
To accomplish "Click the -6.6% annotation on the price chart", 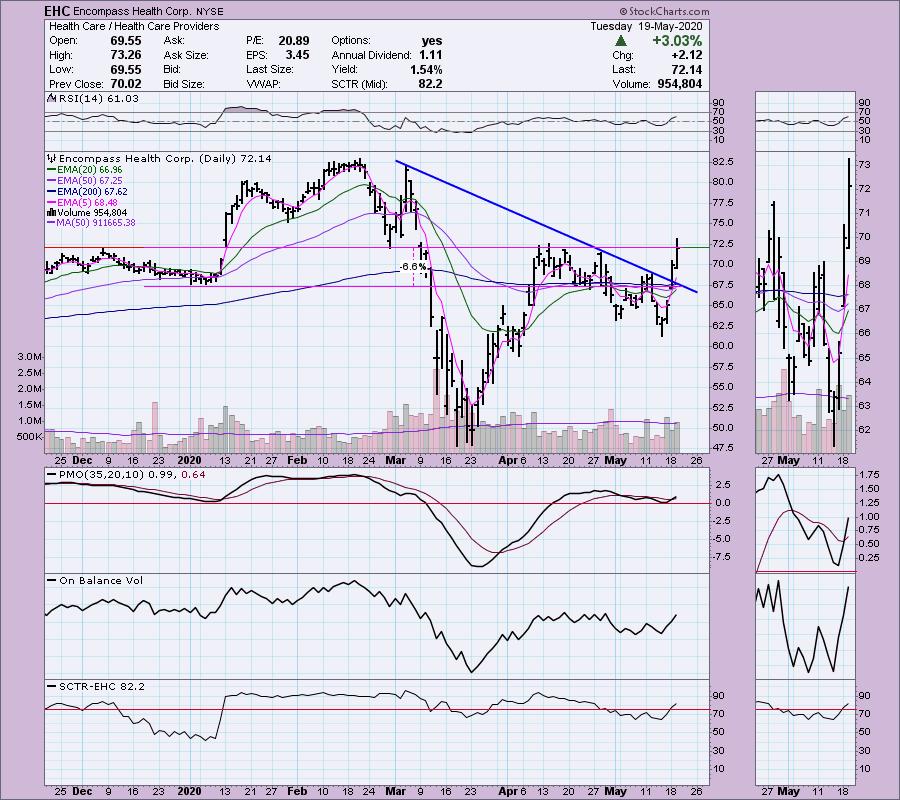I will [413, 267].
